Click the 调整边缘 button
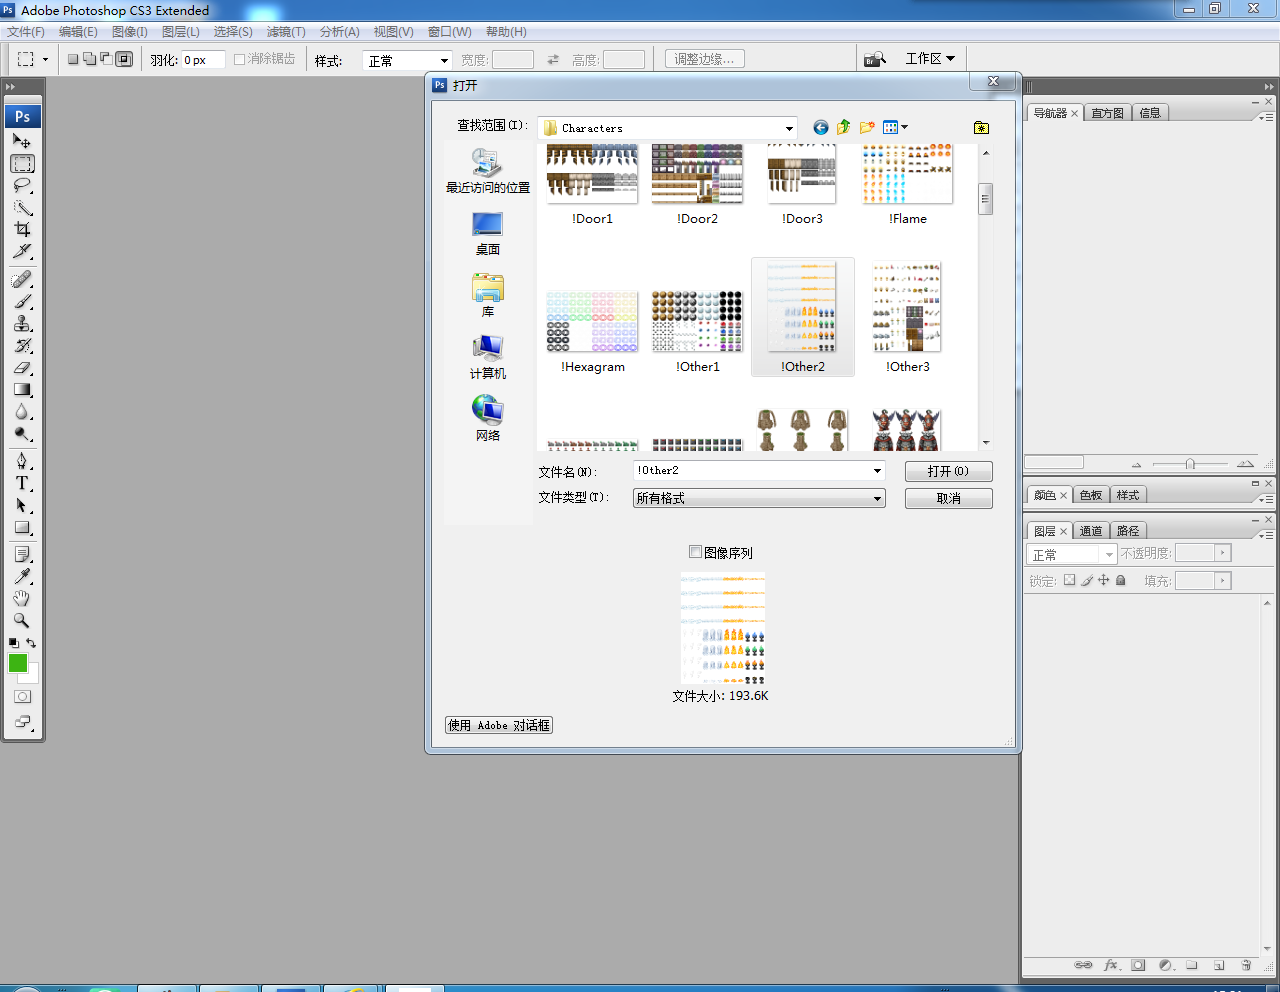The width and height of the screenshot is (1280, 992). tap(704, 59)
